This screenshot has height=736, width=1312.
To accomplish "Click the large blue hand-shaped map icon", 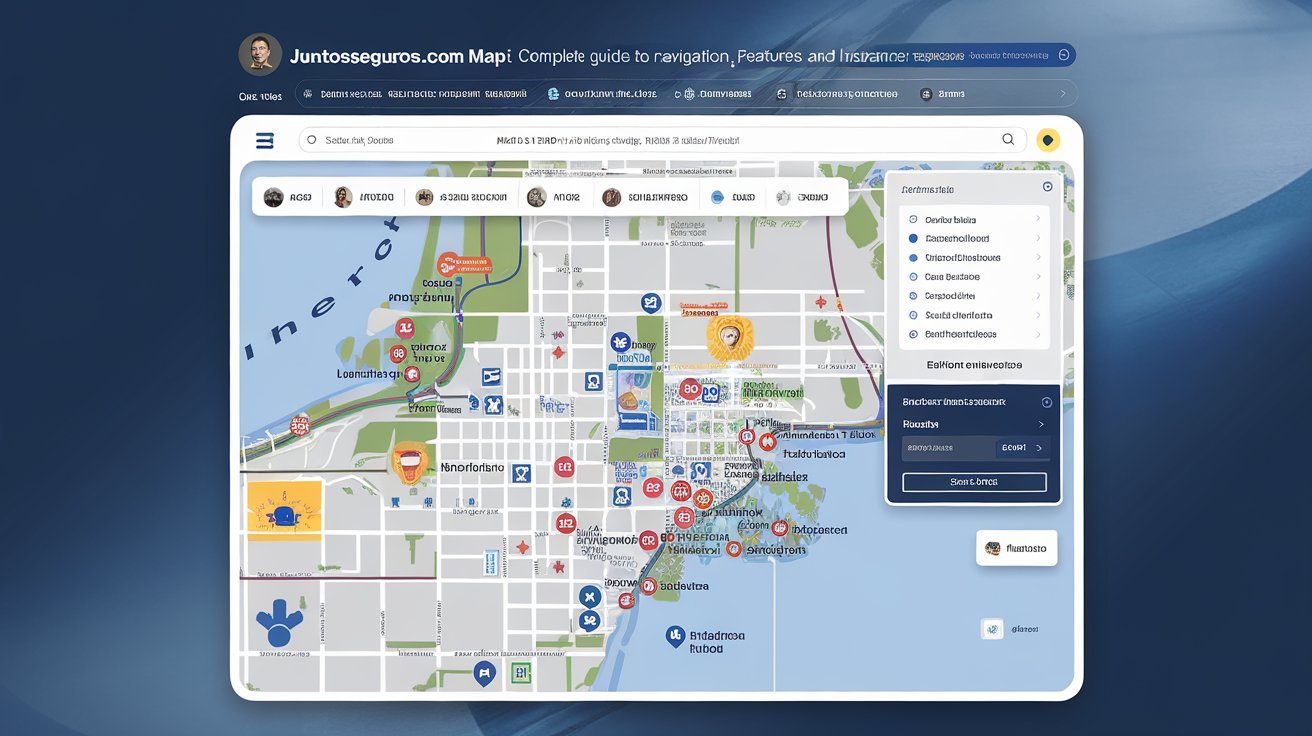I will pos(280,622).
